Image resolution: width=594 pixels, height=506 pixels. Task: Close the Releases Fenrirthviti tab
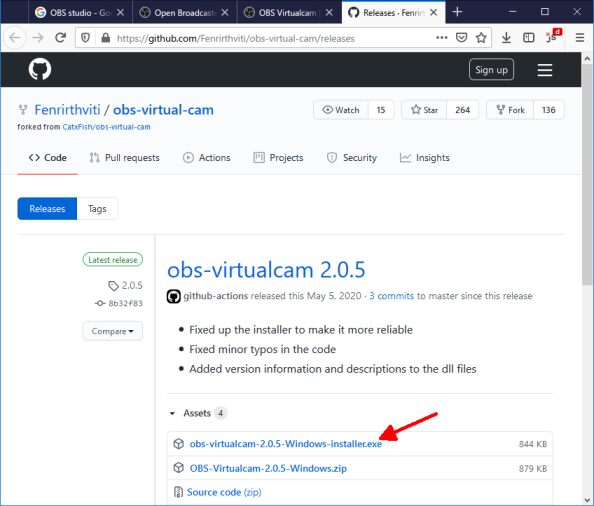pos(434,12)
